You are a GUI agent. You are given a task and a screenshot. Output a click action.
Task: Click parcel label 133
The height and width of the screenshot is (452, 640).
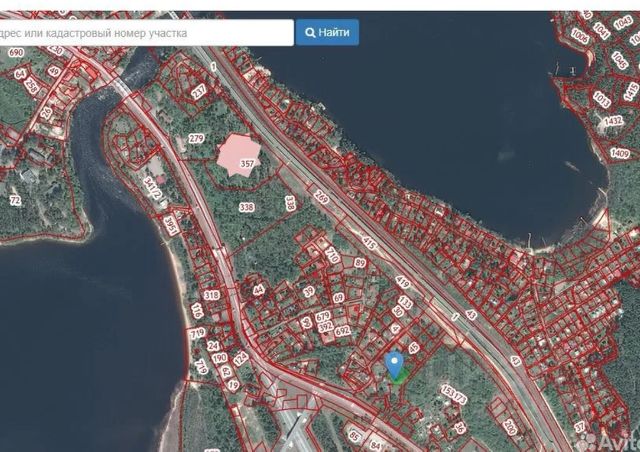coord(405,303)
